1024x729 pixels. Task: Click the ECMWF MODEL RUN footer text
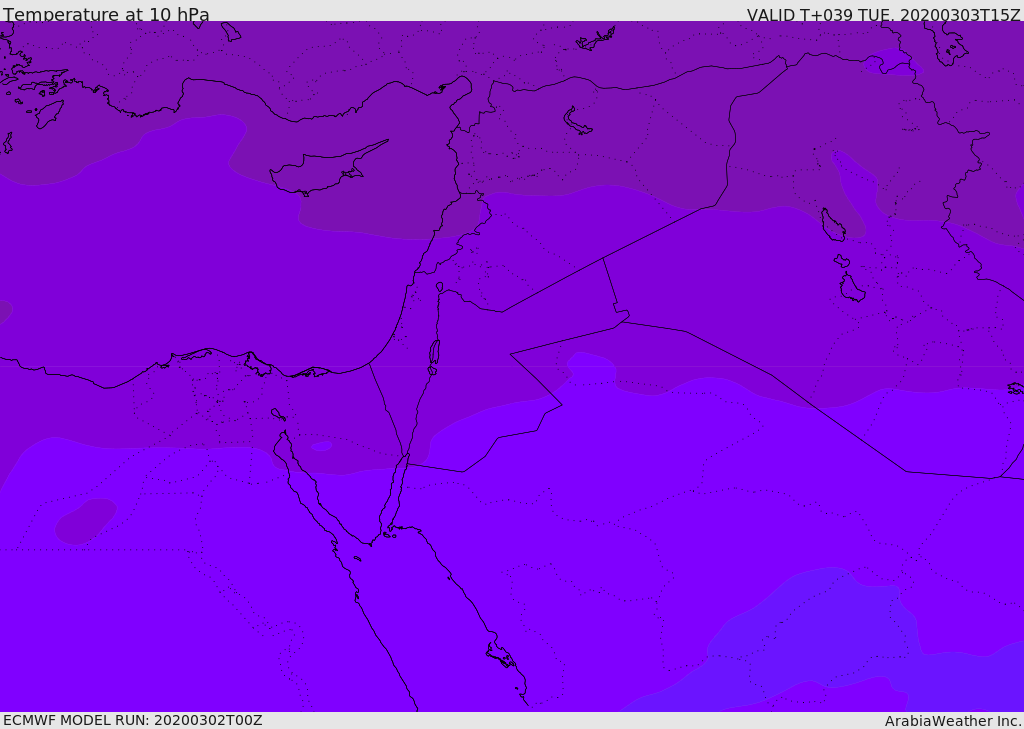[x=133, y=720]
